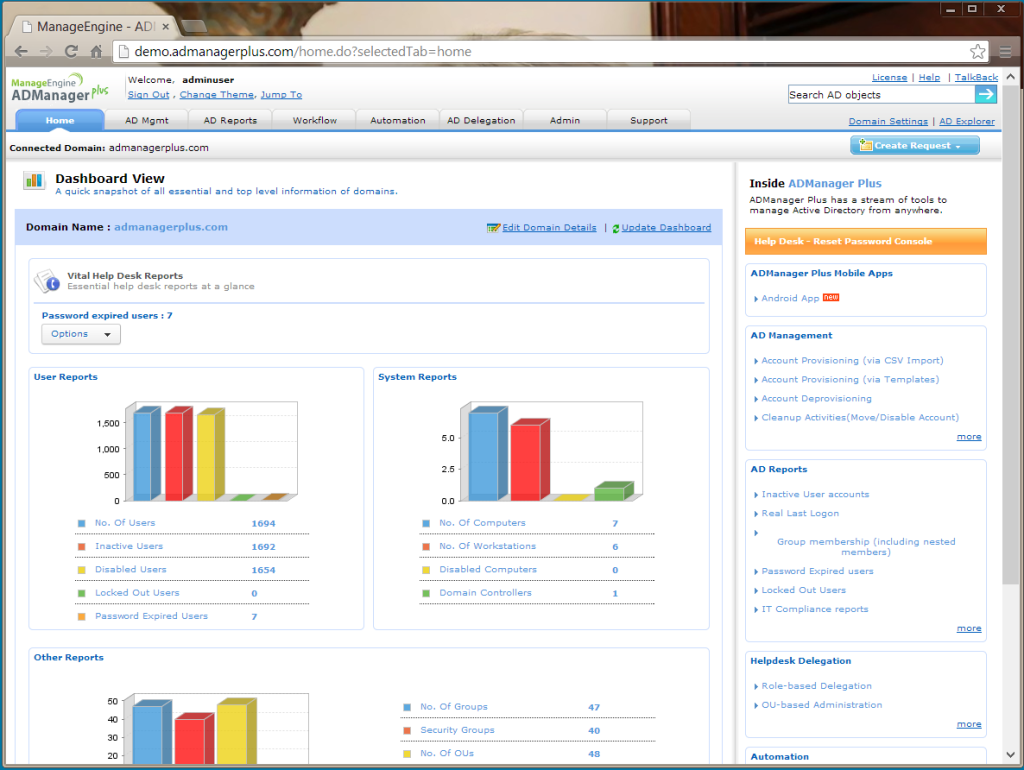Open the AD Reports tab
The height and width of the screenshot is (770, 1024).
(230, 120)
